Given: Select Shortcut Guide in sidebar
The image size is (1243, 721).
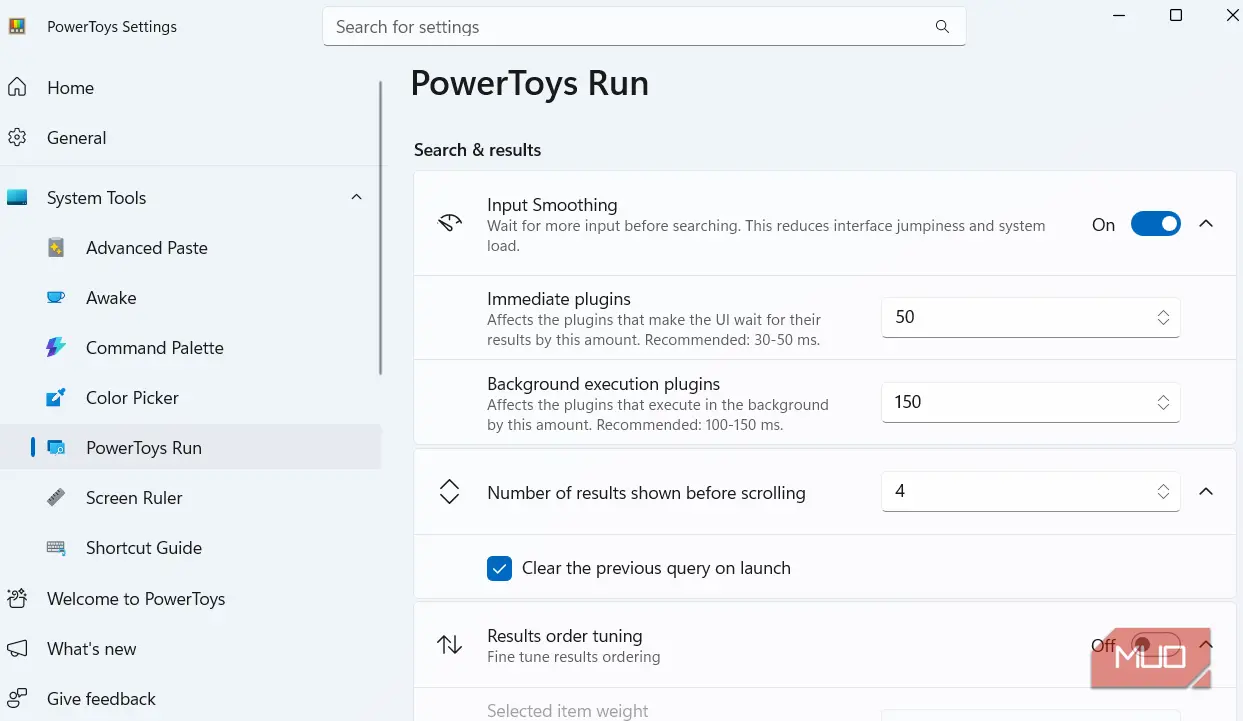Looking at the screenshot, I should click(x=190, y=548).
